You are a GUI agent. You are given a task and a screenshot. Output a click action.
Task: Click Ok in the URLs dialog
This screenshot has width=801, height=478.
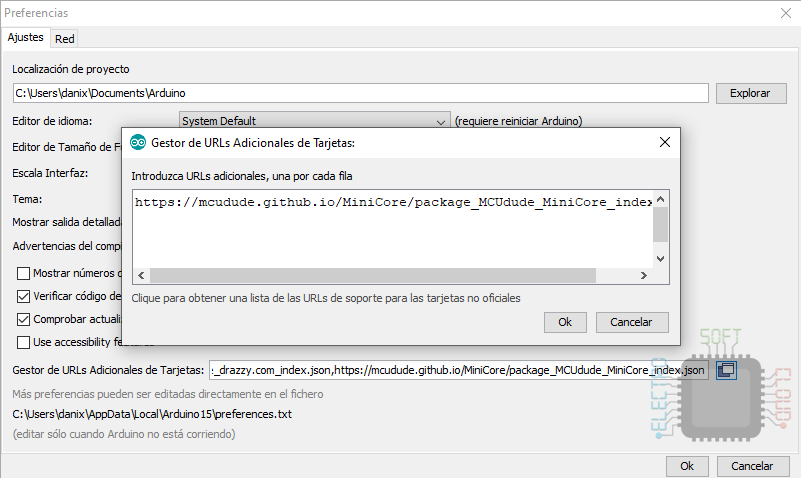pyautogui.click(x=565, y=322)
